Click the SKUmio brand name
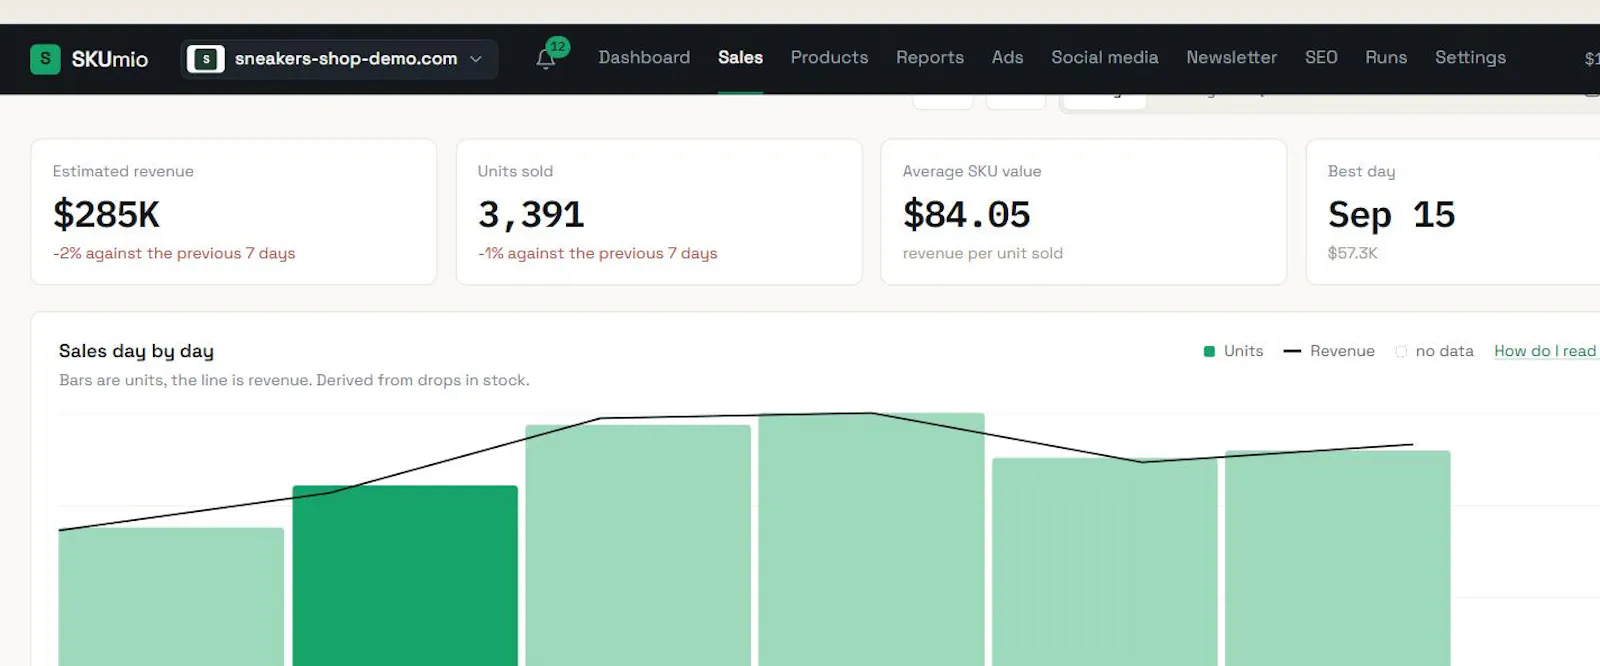1600x666 pixels. pos(110,59)
